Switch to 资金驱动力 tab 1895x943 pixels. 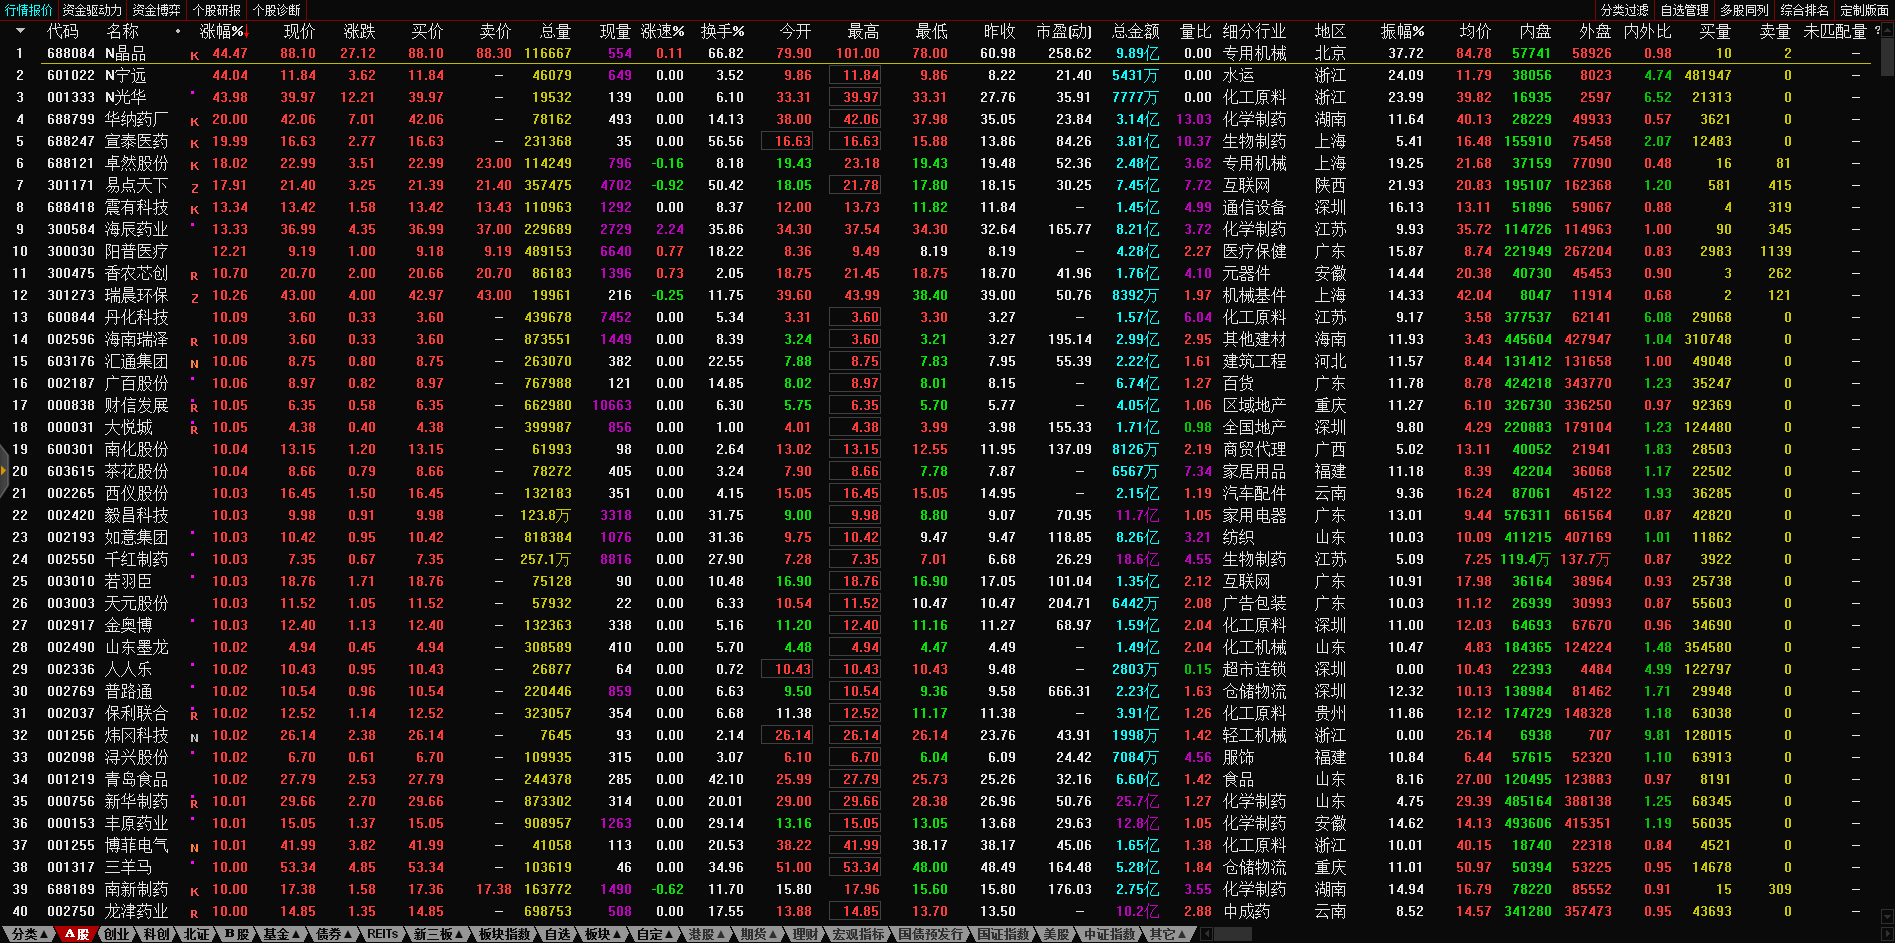tap(92, 10)
